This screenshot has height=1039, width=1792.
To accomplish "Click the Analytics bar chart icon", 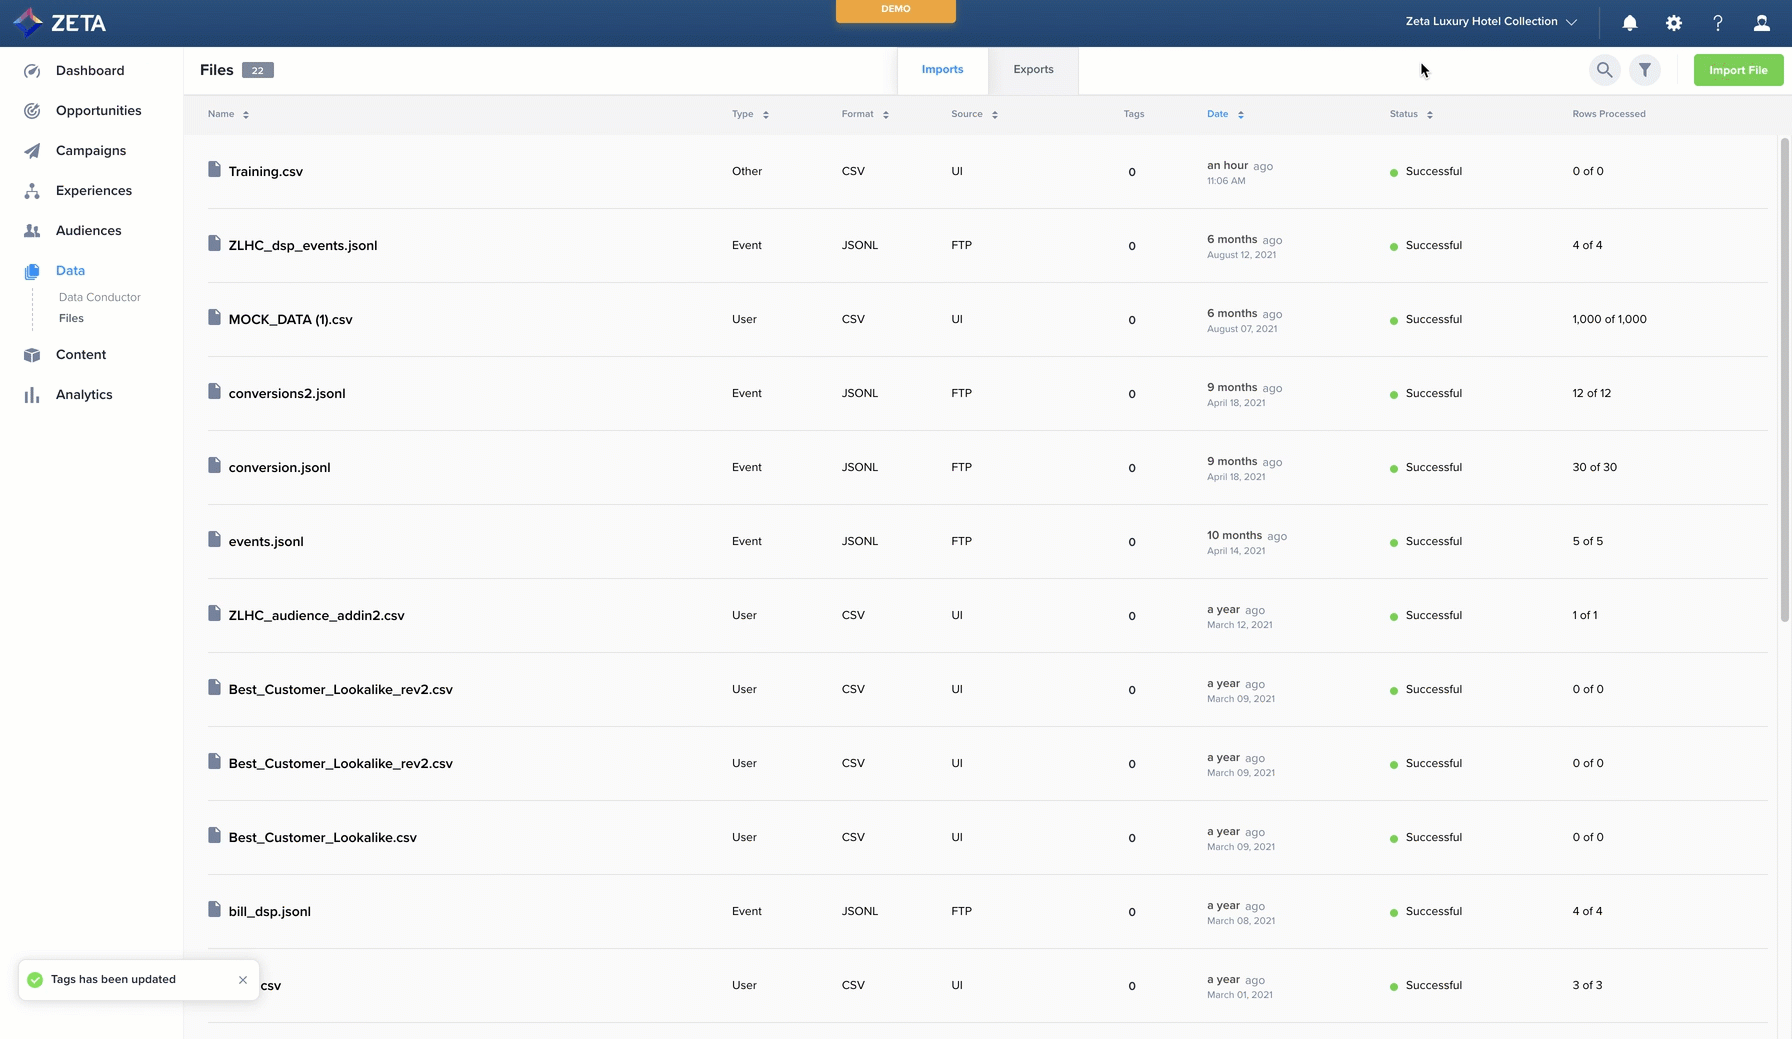I will 32,395.
